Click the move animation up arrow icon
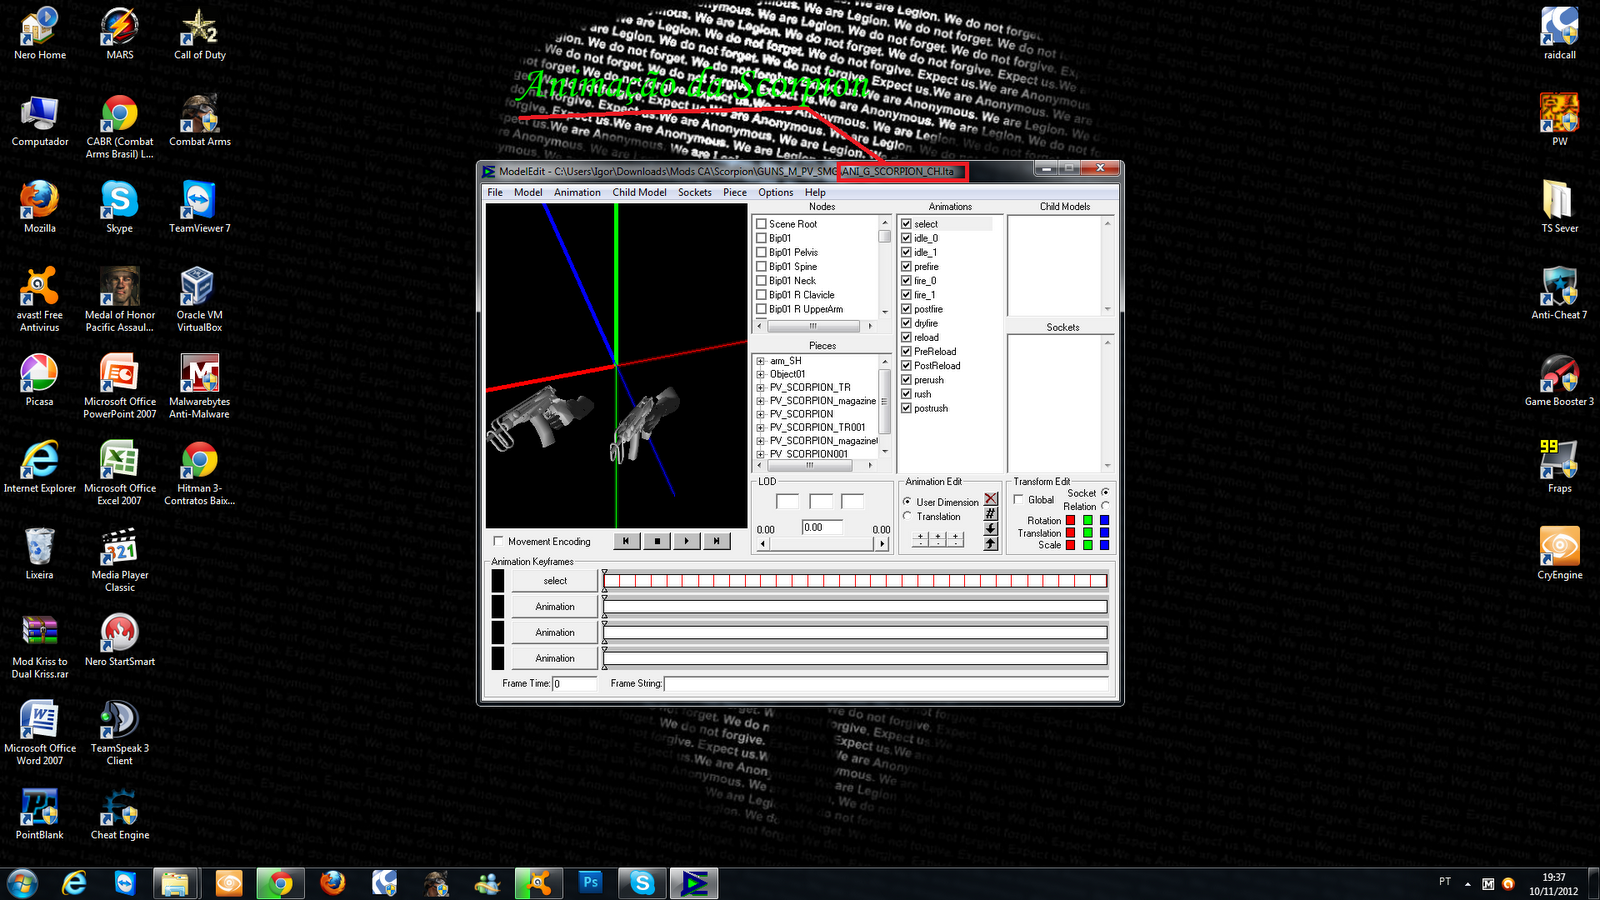 point(991,544)
